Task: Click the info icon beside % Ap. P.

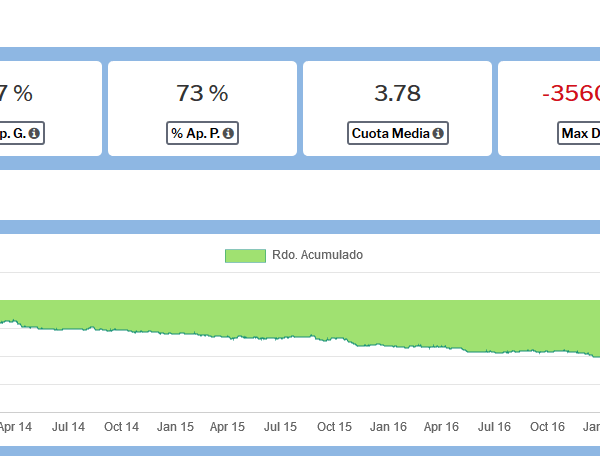Action: 228,133
